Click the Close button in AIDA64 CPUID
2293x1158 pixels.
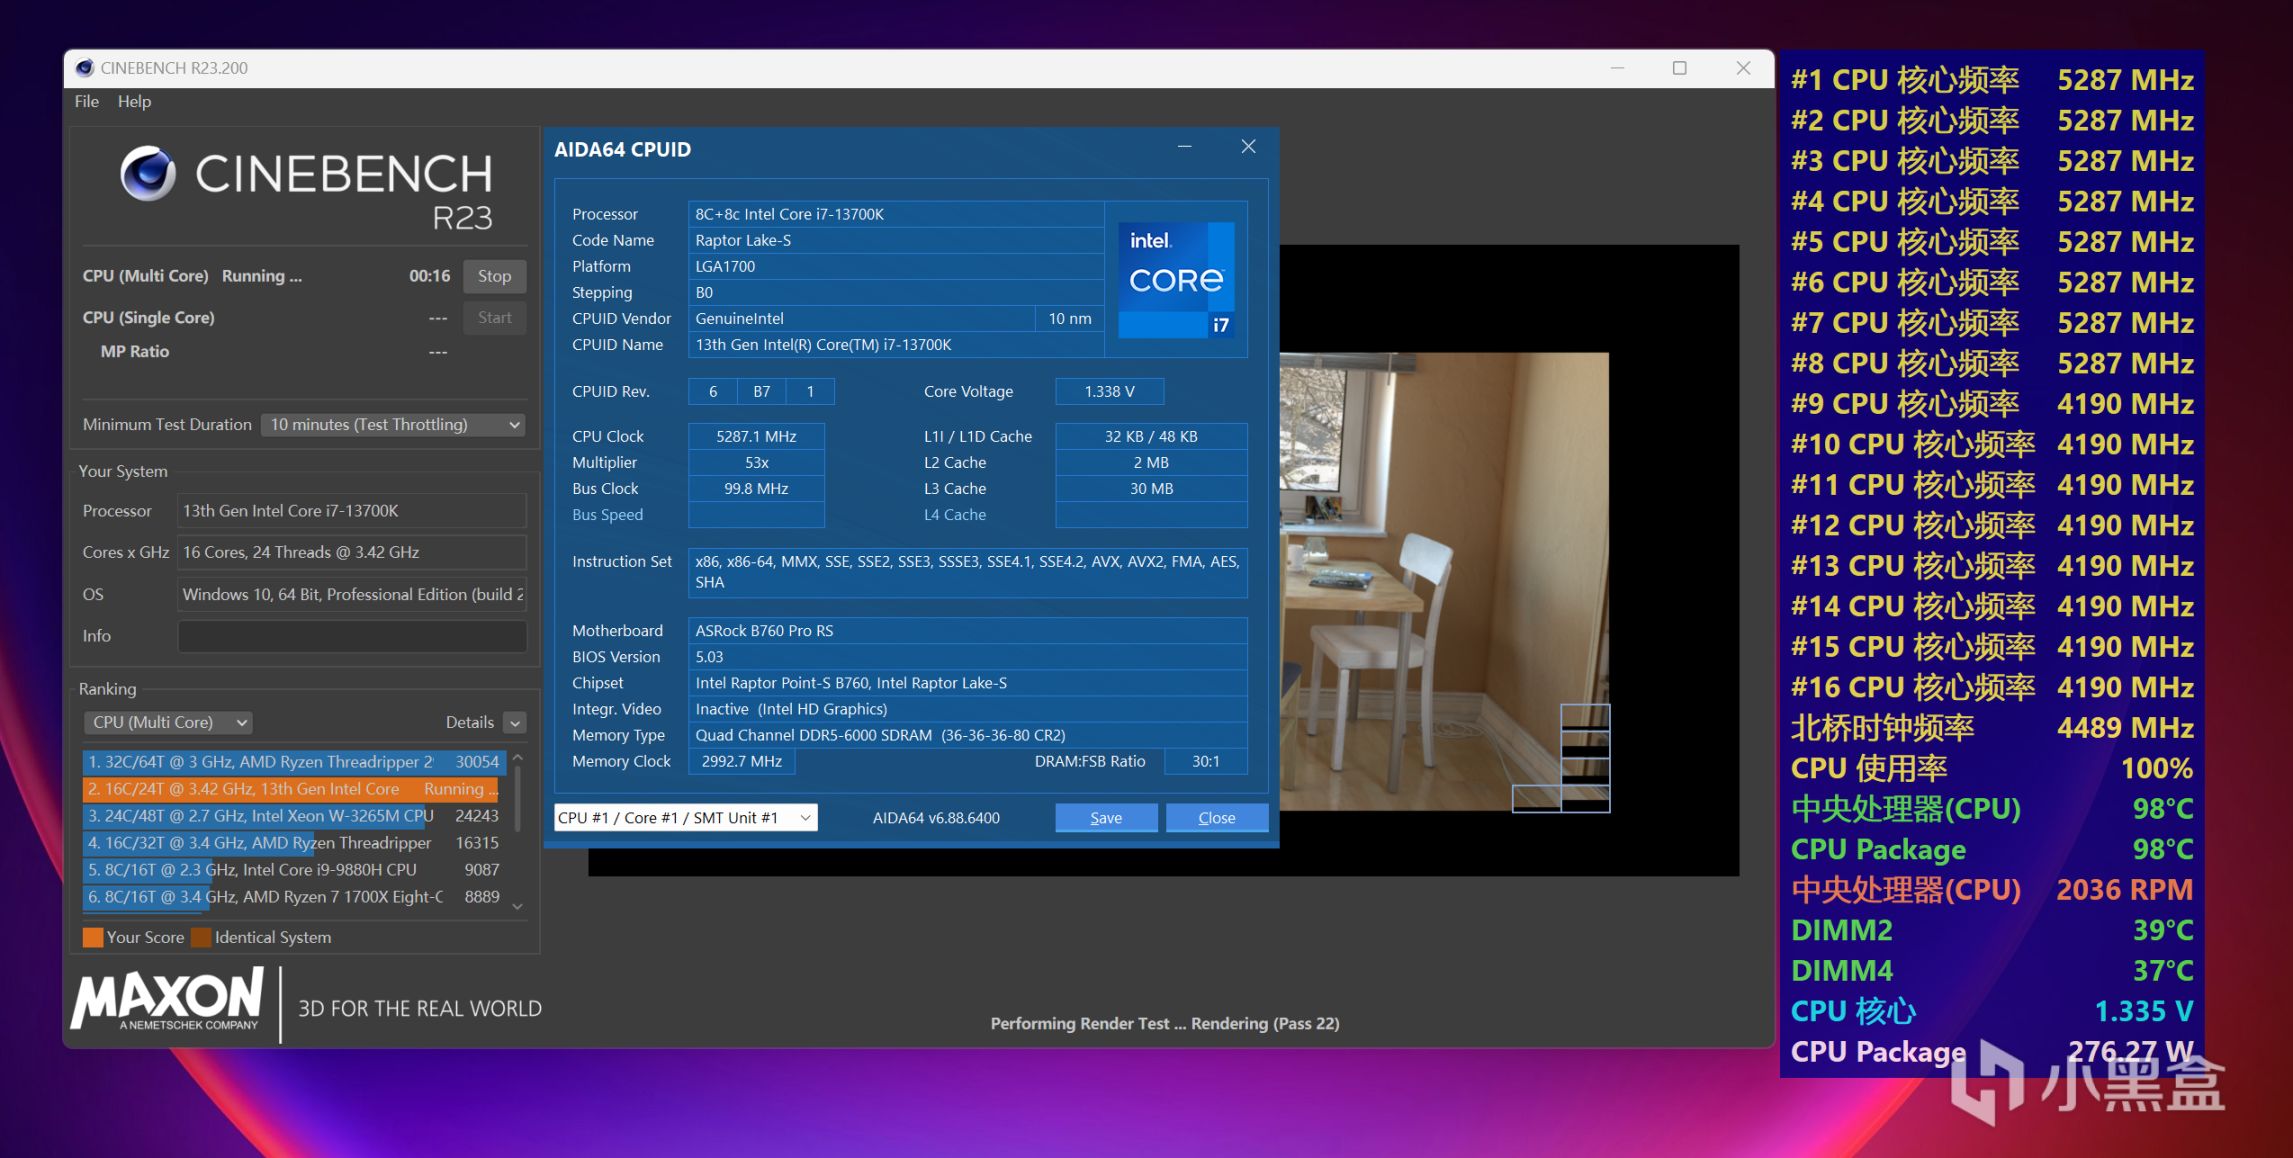click(x=1216, y=818)
